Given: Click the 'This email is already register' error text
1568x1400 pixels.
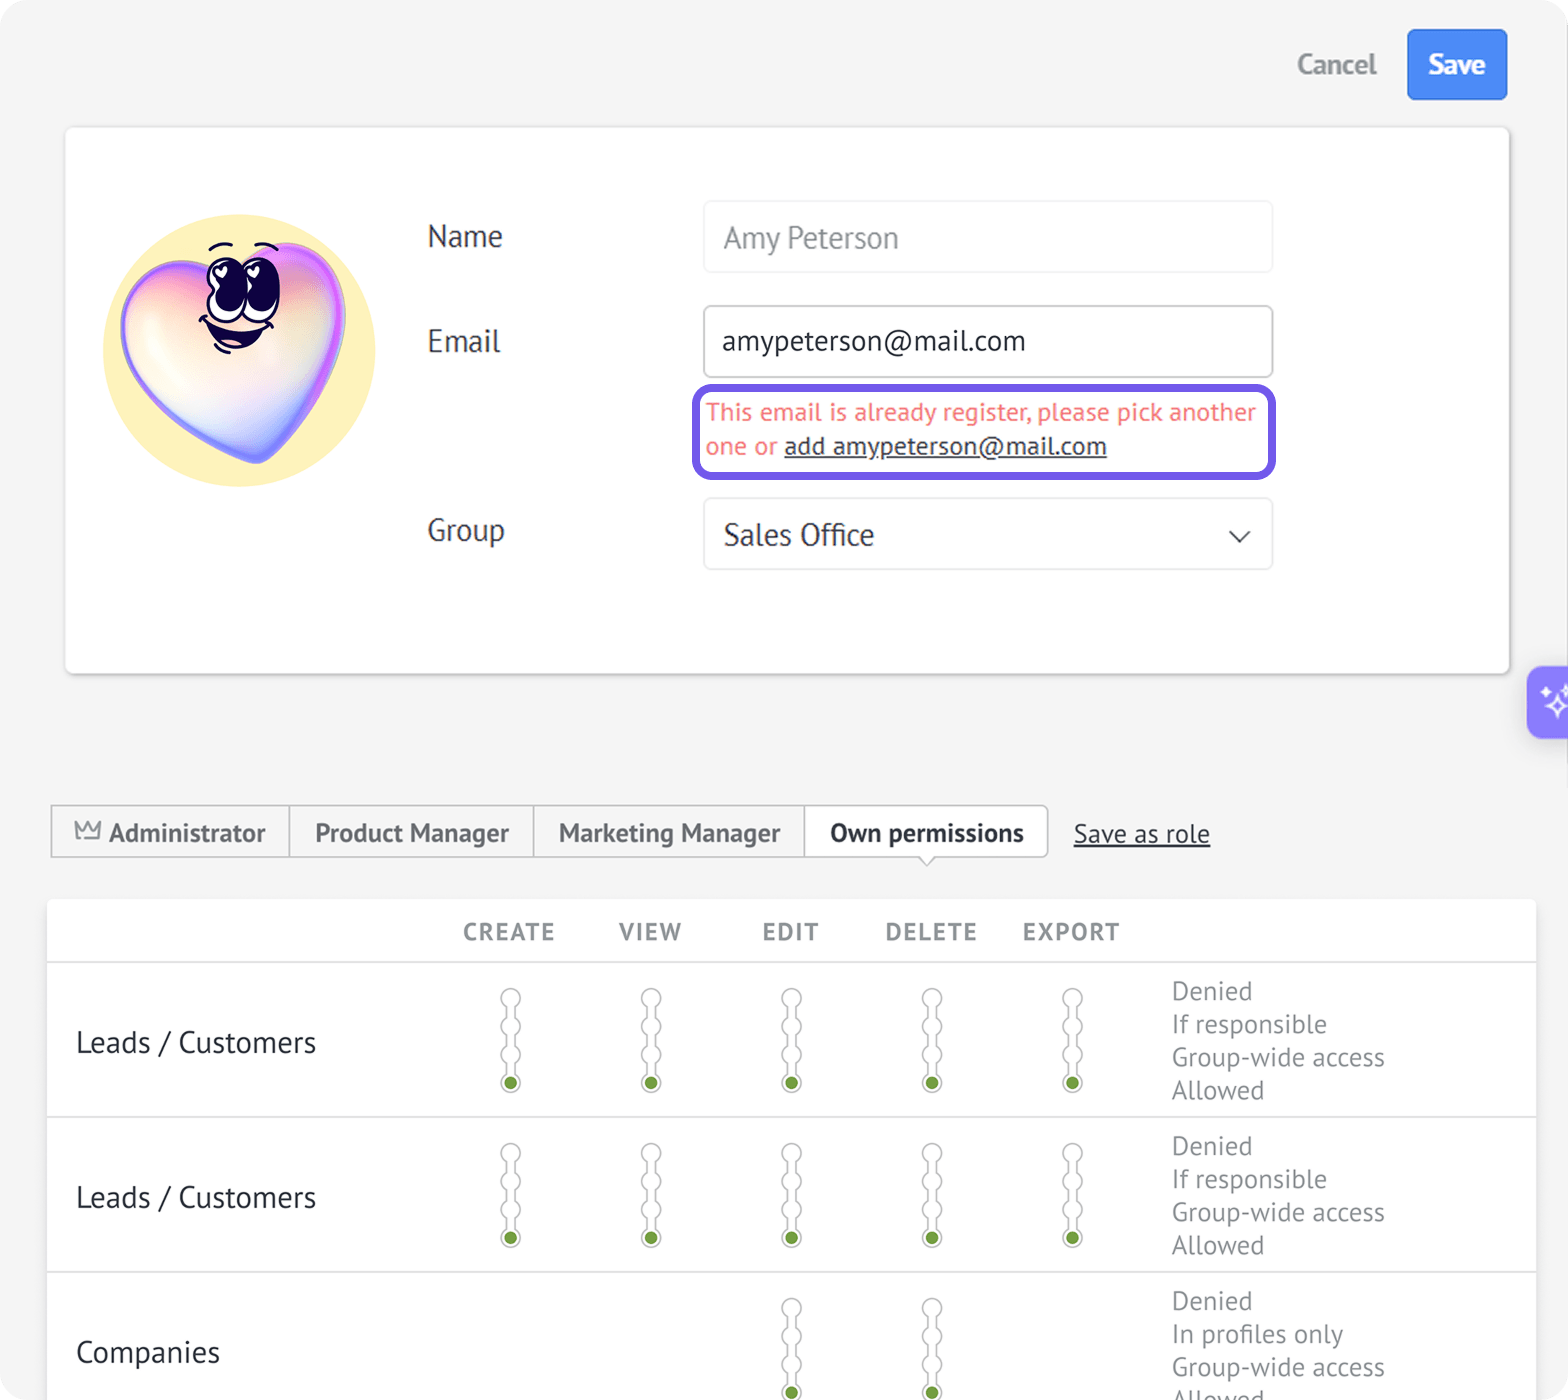Looking at the screenshot, I should tap(980, 429).
